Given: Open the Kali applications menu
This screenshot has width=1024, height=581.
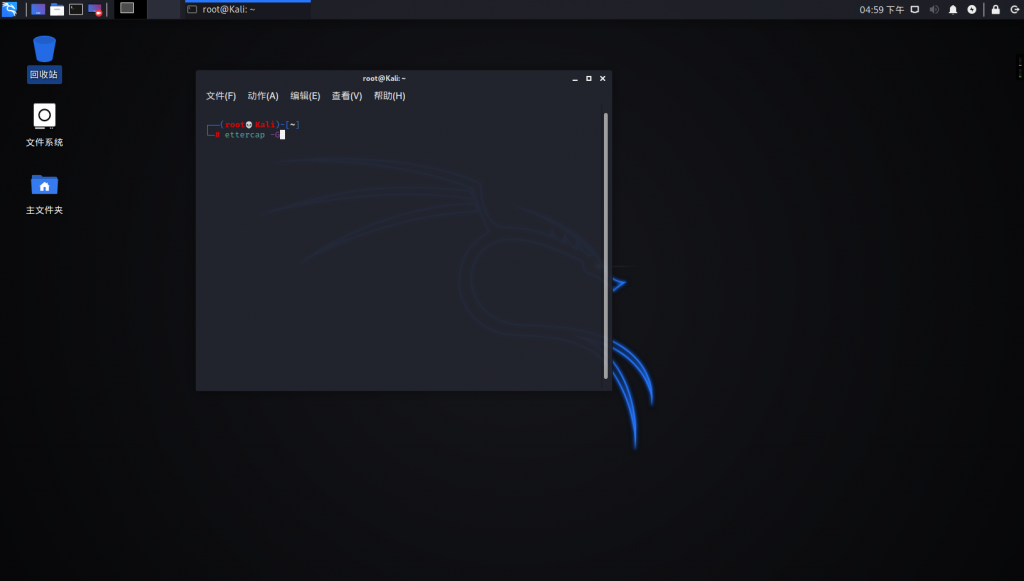Looking at the screenshot, I should [x=9, y=9].
